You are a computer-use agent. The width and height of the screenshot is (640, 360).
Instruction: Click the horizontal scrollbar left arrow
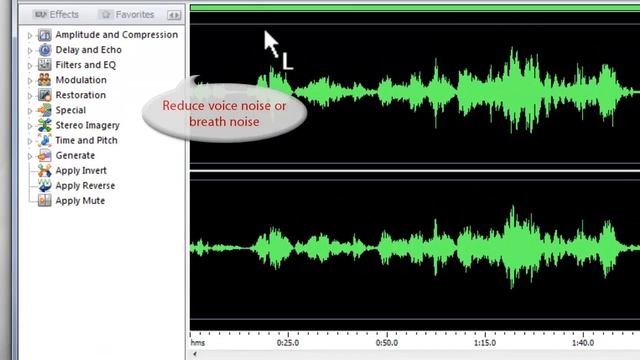point(195,354)
